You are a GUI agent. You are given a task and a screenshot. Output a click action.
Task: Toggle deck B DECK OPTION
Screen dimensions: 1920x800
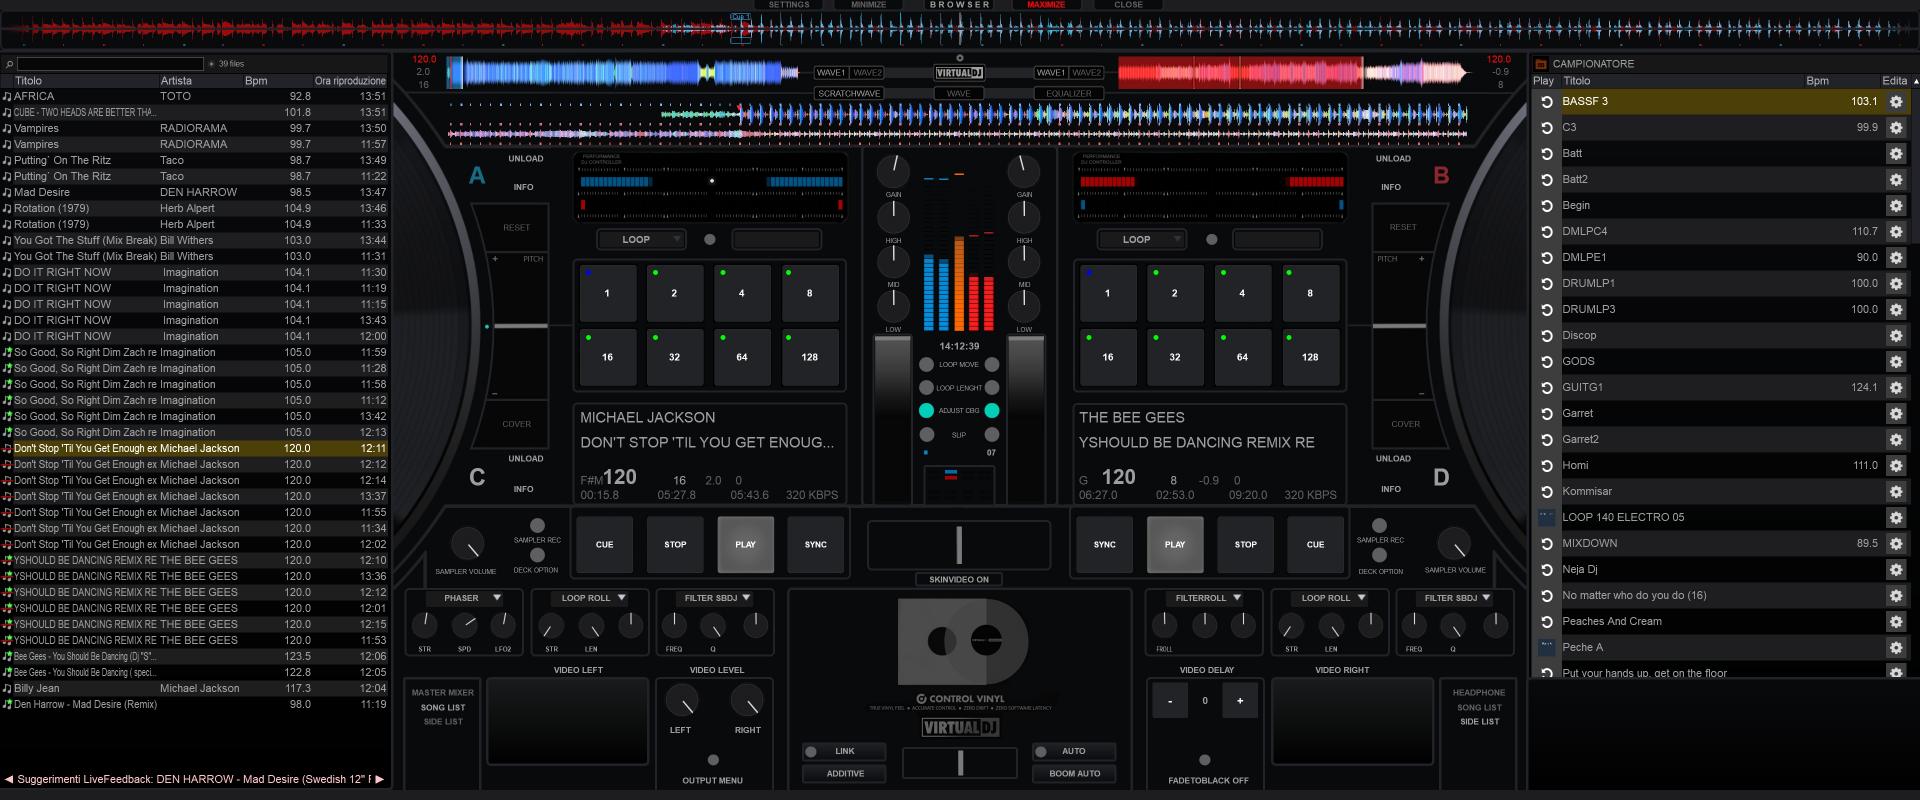[1379, 555]
